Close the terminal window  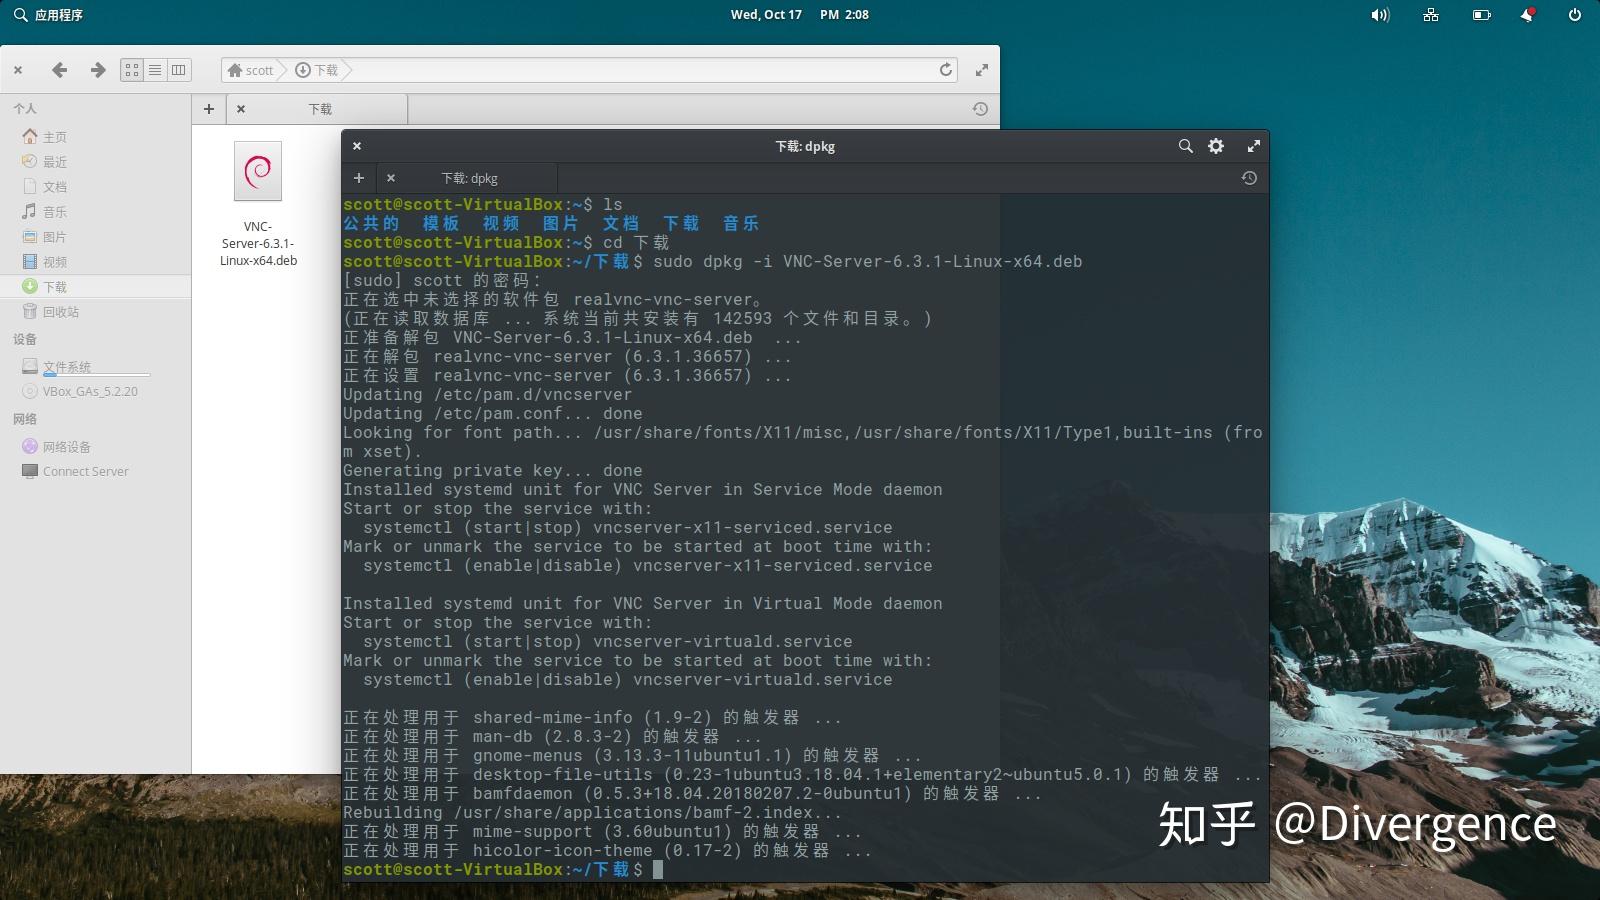click(x=357, y=146)
